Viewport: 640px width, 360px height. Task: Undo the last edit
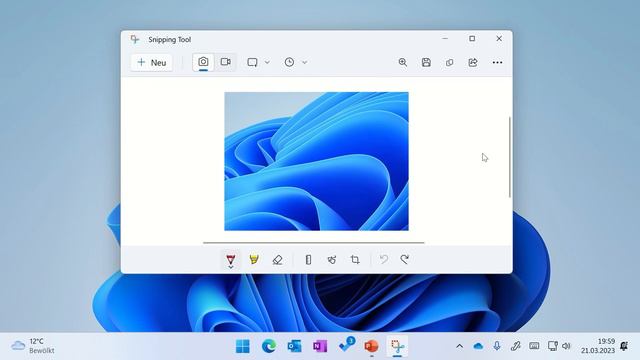(x=384, y=260)
